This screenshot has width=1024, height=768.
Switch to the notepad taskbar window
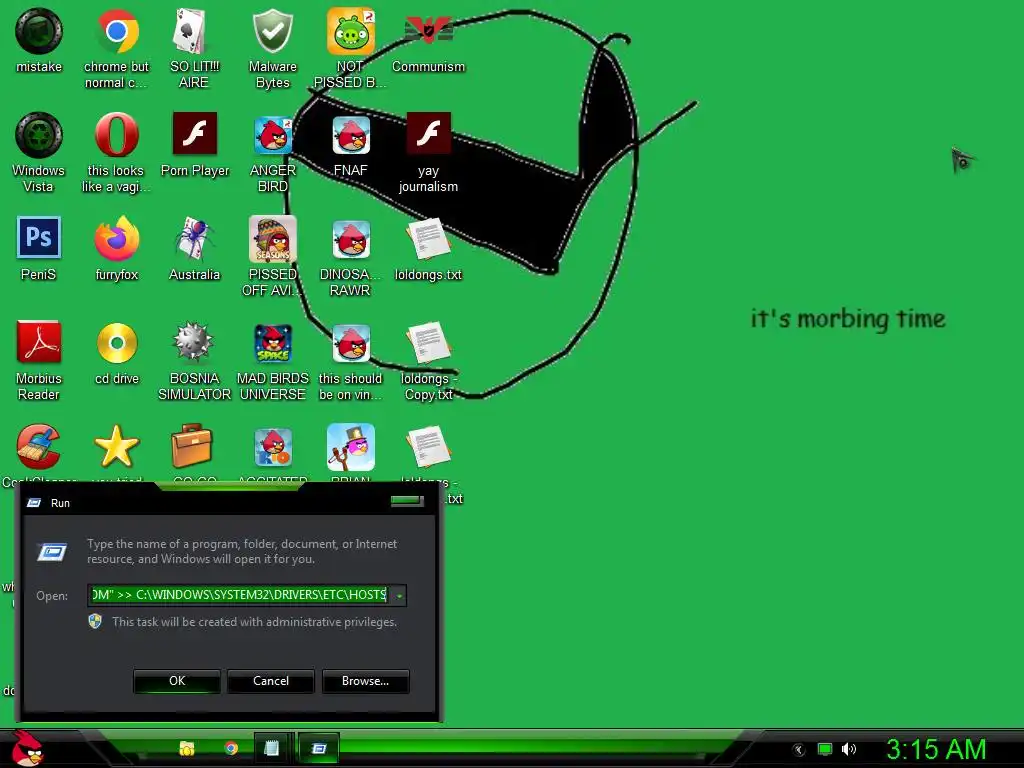tap(272, 748)
